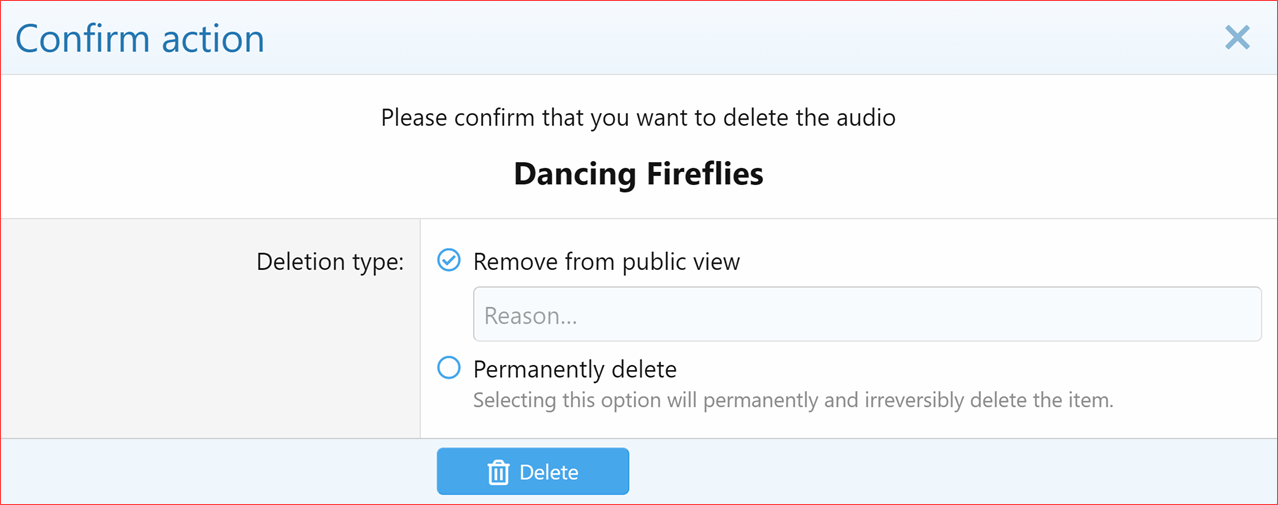
Task: Focus the Reason input field
Action: [866, 315]
